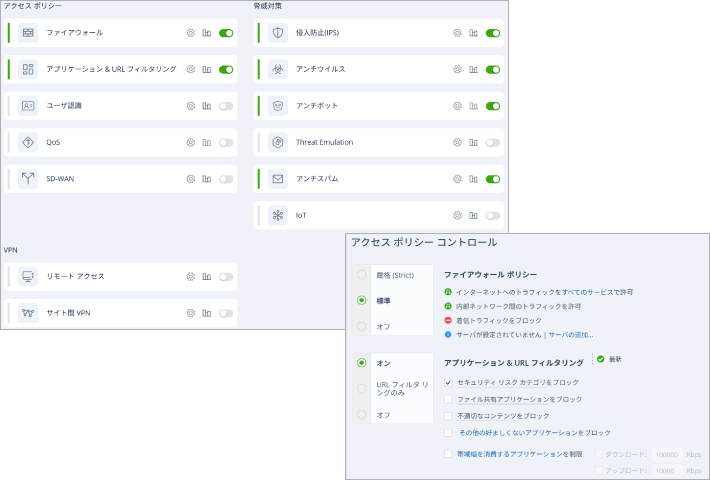The image size is (710, 480).
Task: Disable the アンチスパム toggle
Action: pos(493,179)
